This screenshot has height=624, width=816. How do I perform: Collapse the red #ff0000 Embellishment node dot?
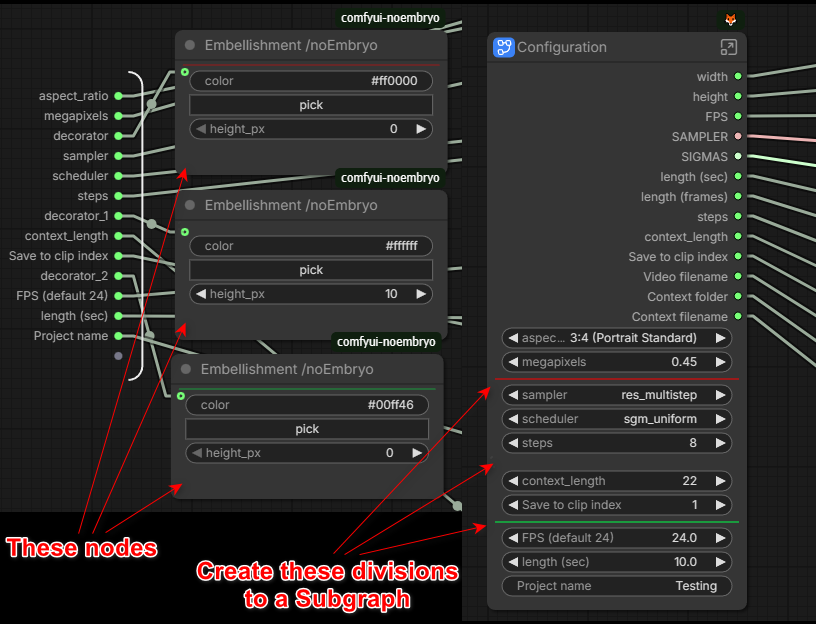coord(190,45)
